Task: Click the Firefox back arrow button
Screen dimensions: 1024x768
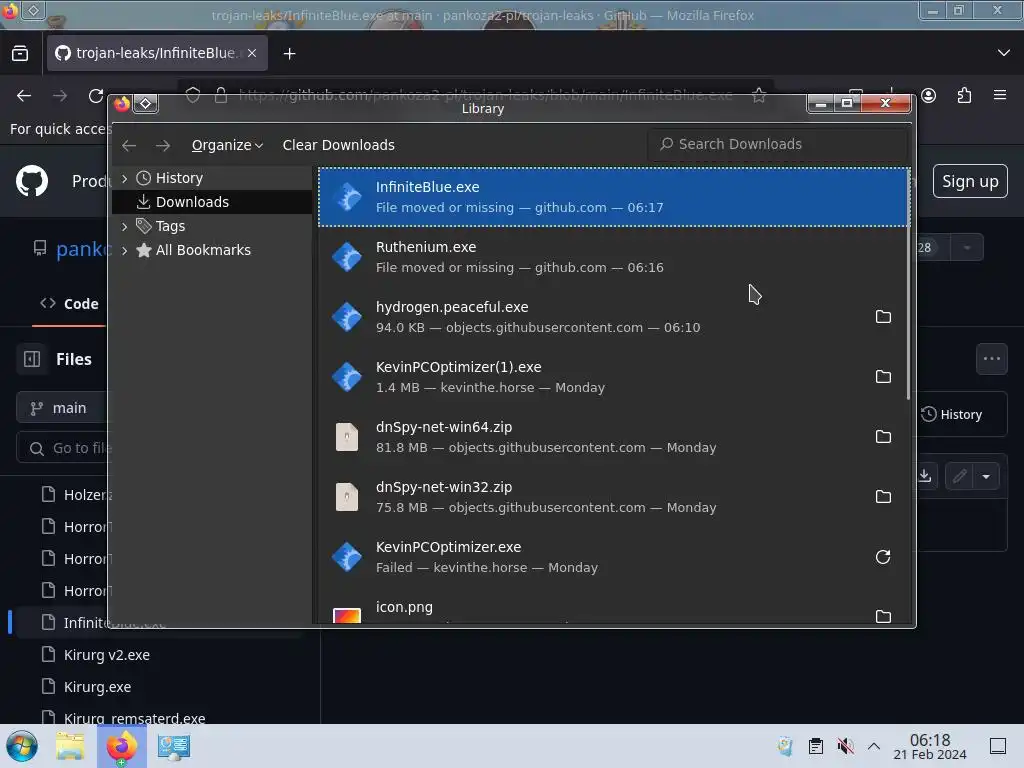Action: click(24, 96)
